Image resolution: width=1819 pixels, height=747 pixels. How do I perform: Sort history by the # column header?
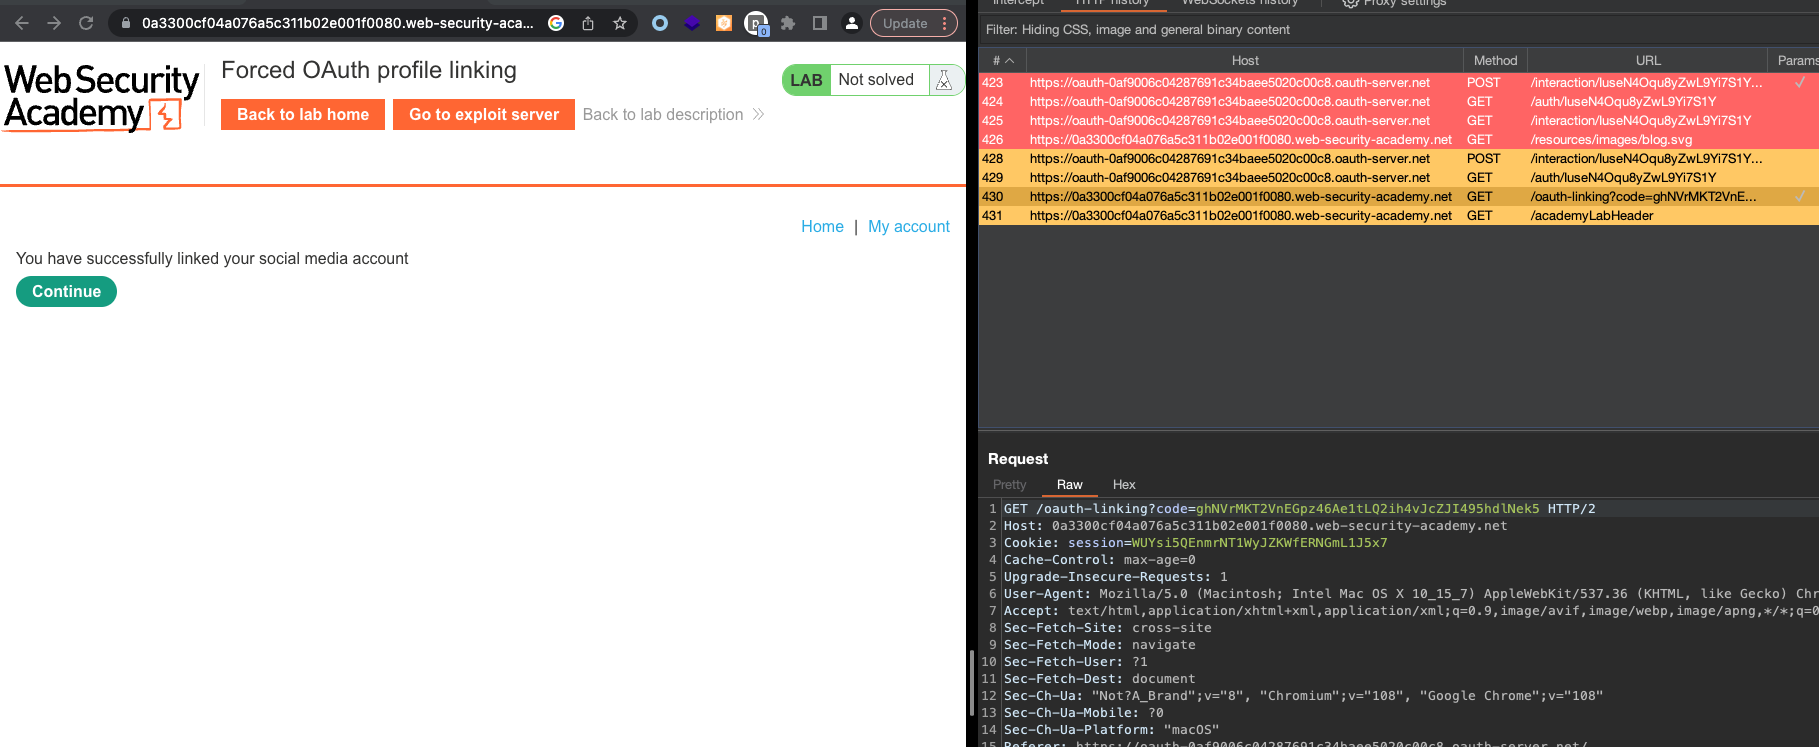[x=1002, y=61]
